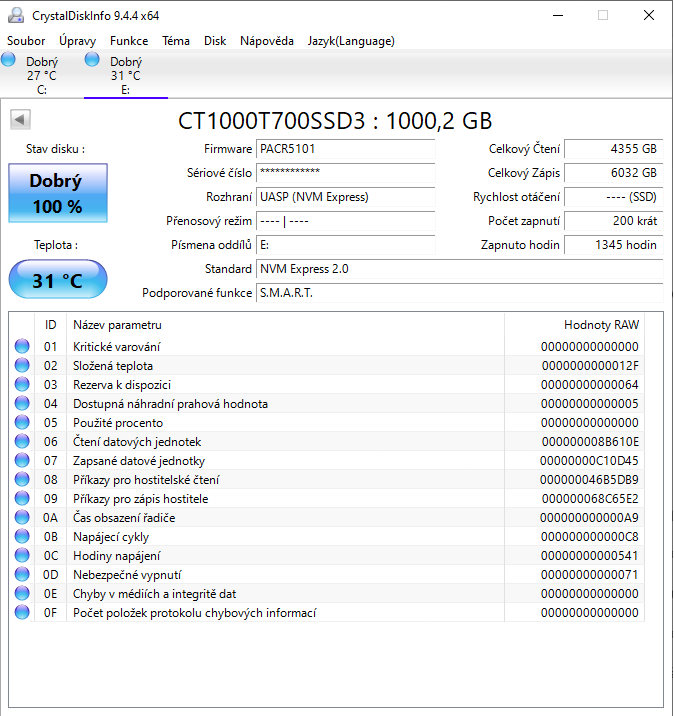Click the ID column header
The image size is (674, 716).
point(51,325)
